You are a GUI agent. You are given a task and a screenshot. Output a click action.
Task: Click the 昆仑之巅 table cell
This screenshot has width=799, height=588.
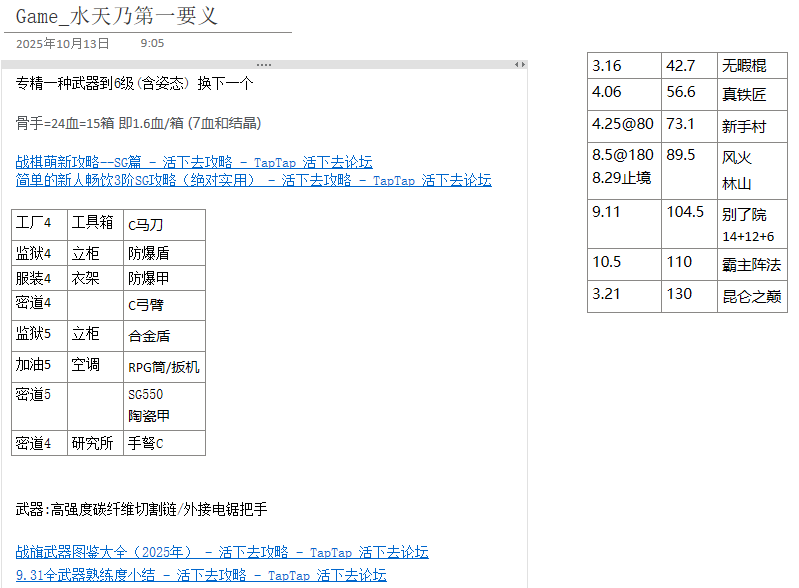[x=750, y=295]
